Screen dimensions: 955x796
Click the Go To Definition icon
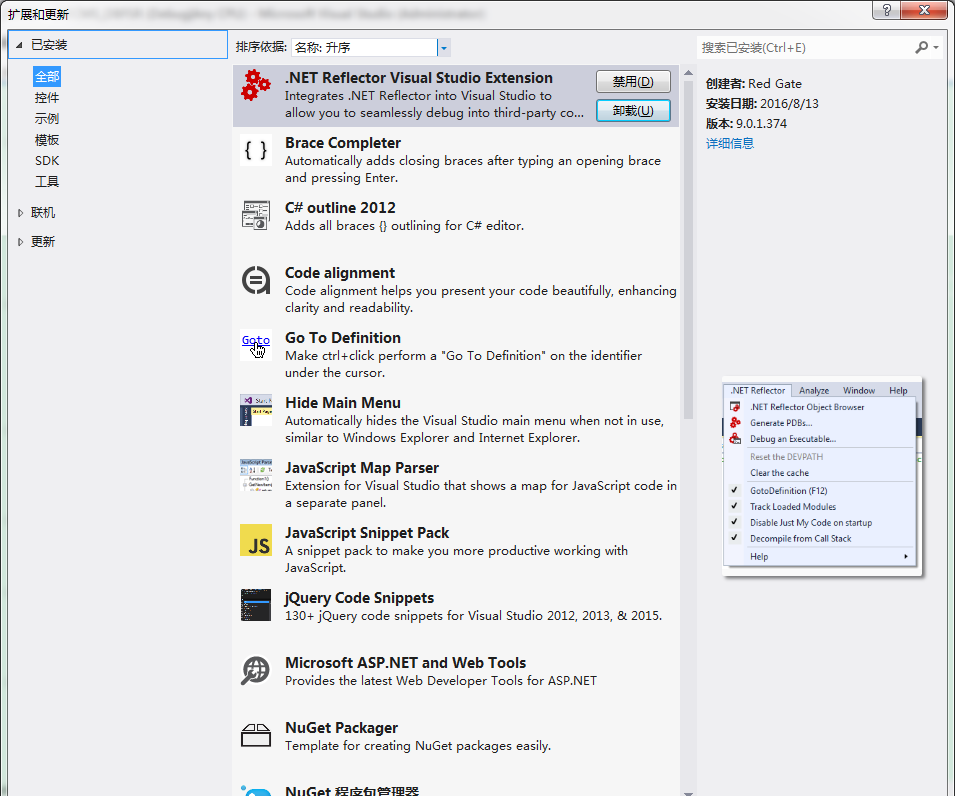tap(256, 345)
